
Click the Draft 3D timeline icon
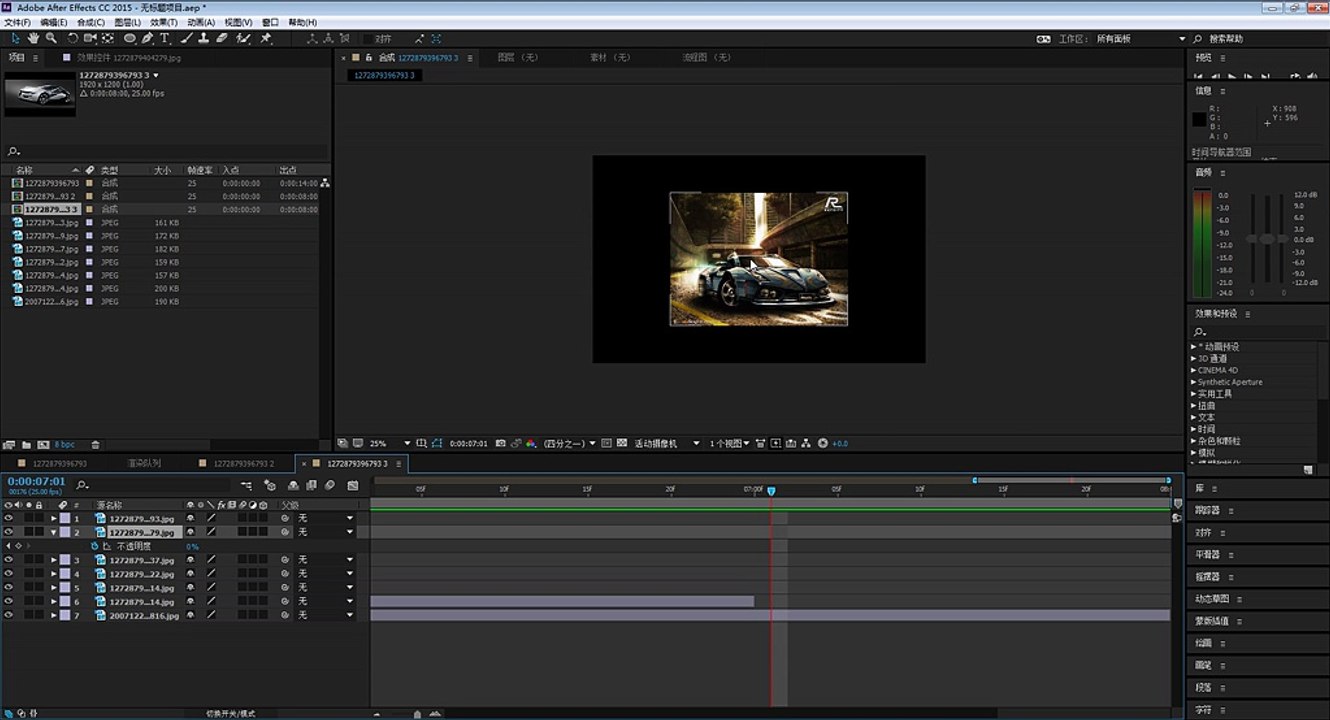point(269,485)
